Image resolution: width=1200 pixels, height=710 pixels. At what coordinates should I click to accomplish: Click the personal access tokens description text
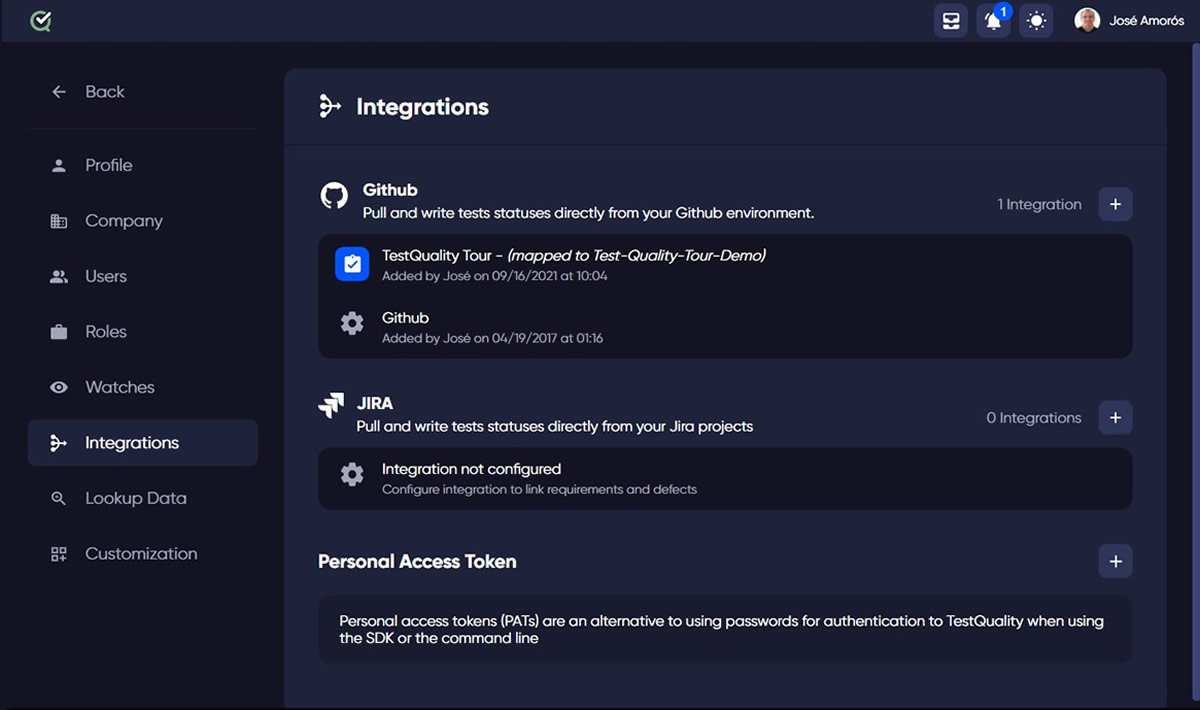[722, 629]
